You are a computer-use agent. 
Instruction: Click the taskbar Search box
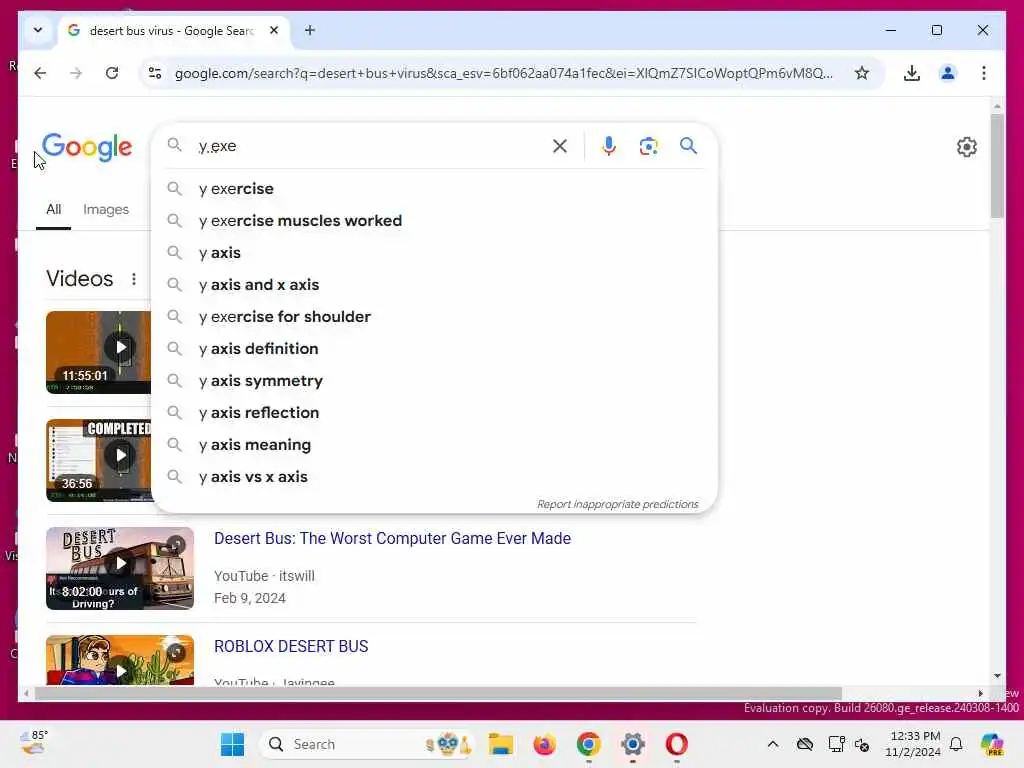click(367, 744)
